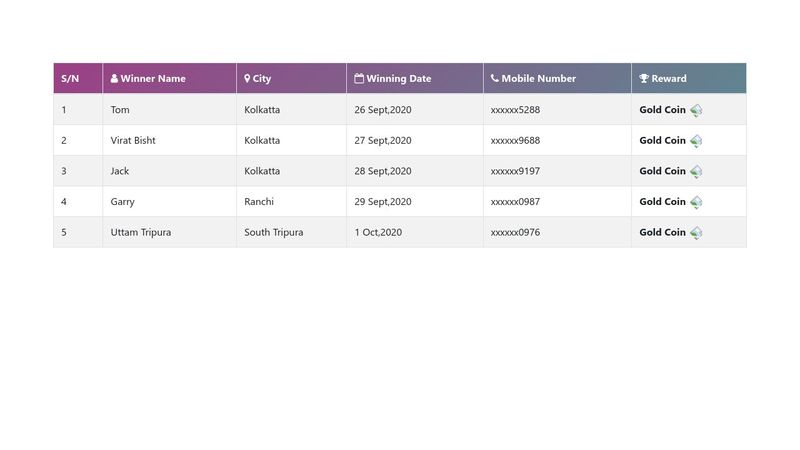Select the winner name Tom
800x450 pixels.
click(x=120, y=110)
